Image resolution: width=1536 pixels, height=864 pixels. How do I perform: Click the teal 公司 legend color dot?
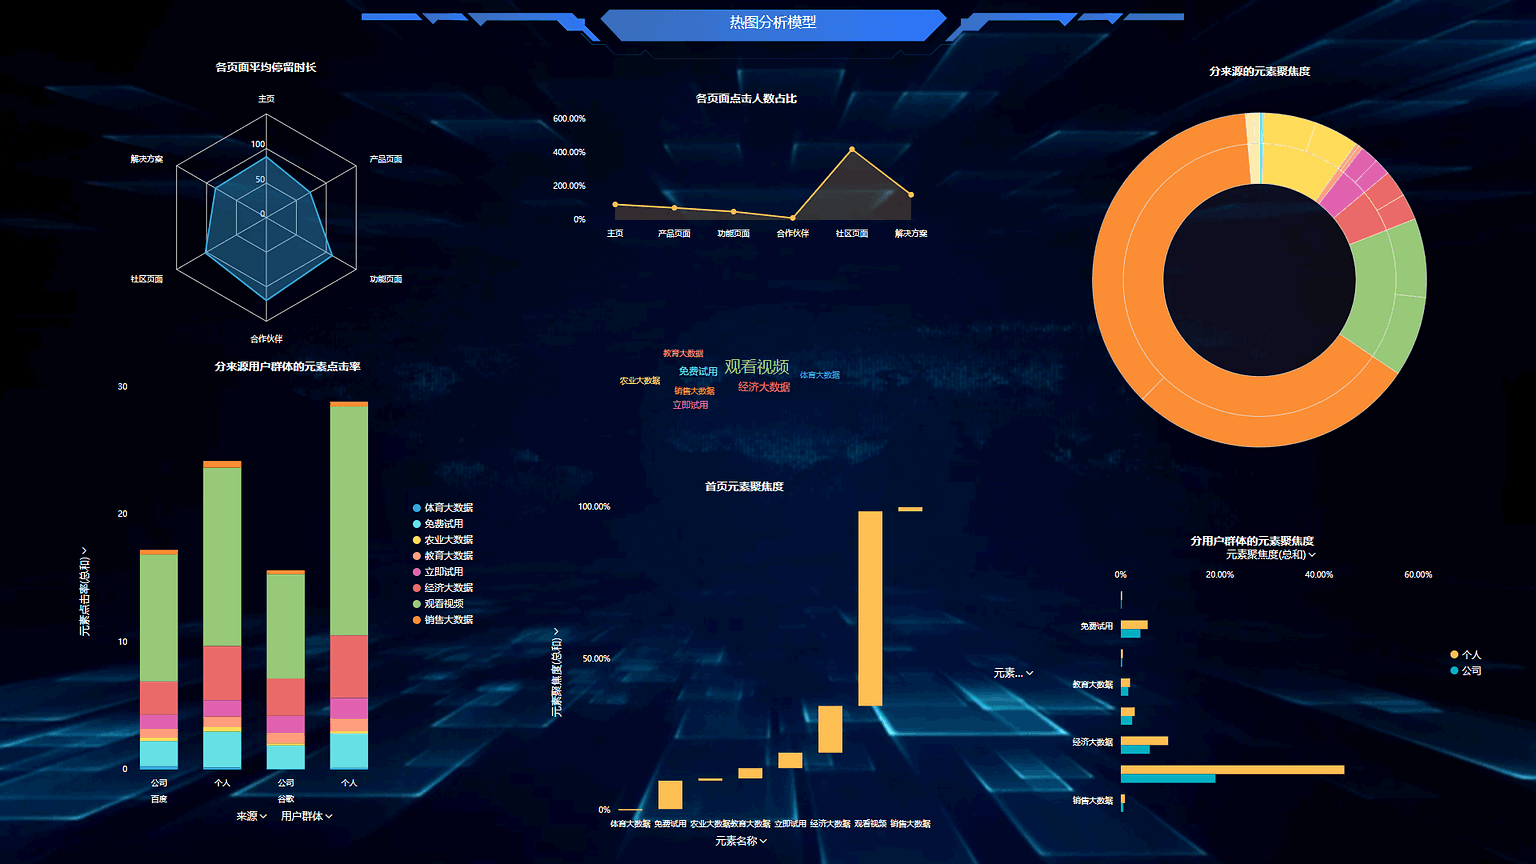click(1454, 671)
